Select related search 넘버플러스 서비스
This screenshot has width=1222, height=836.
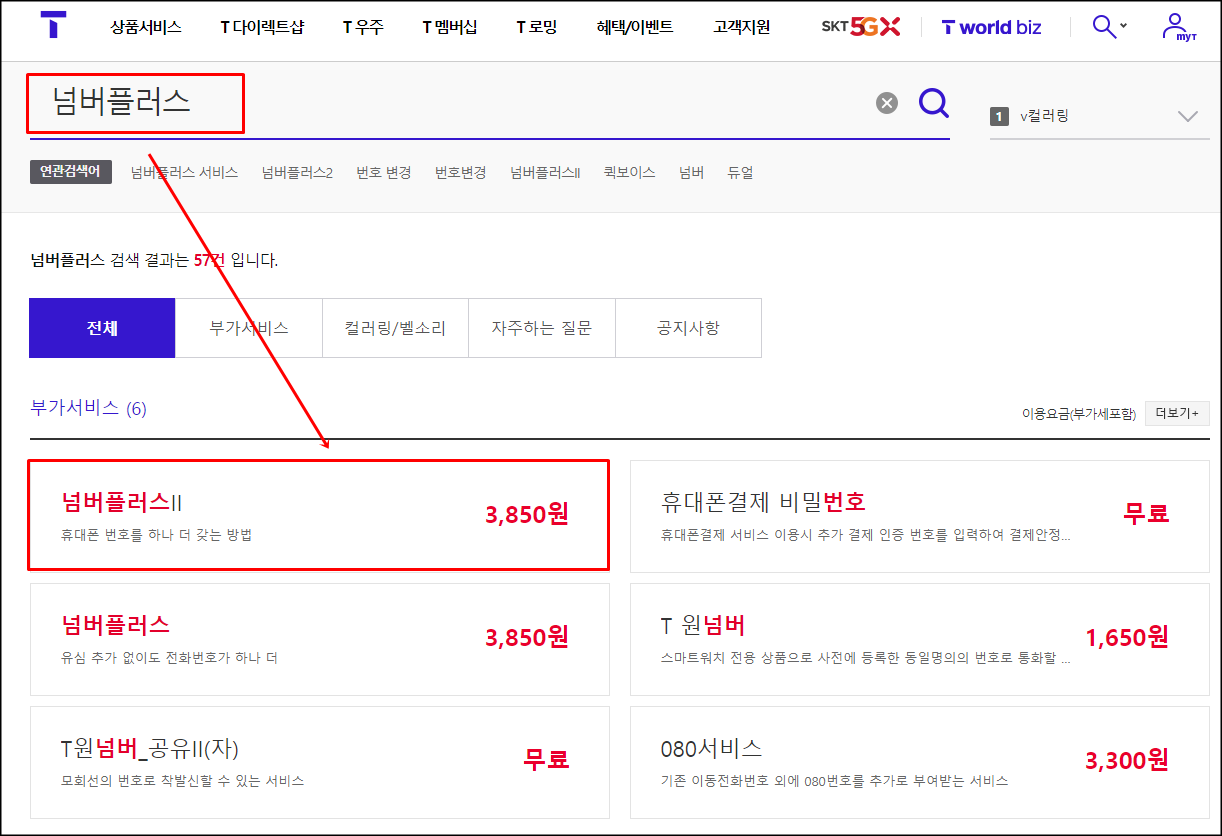tap(184, 172)
